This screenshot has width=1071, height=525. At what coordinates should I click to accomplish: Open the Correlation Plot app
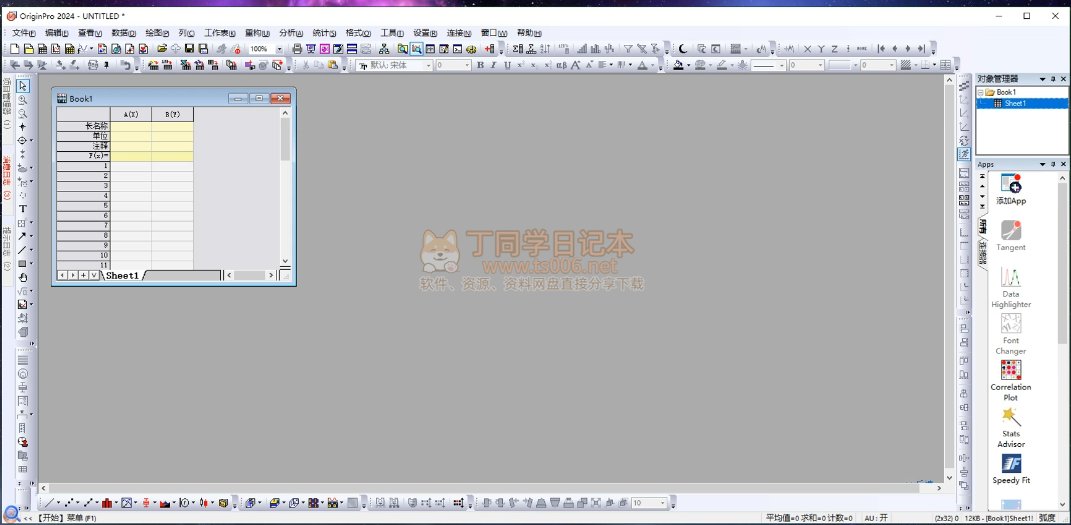click(x=1010, y=371)
